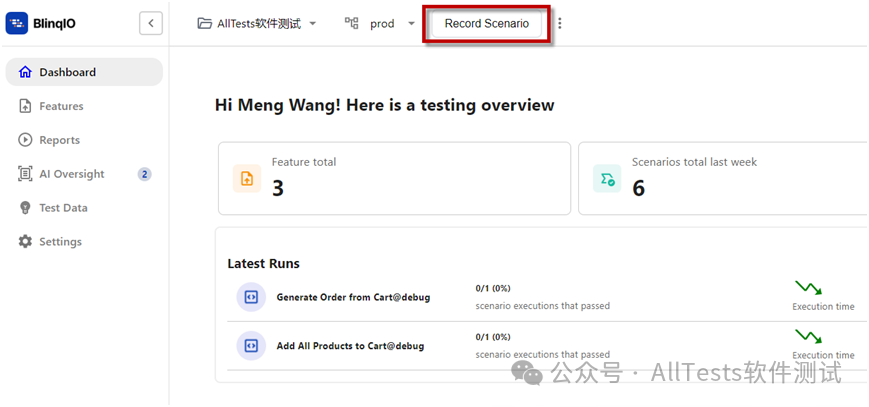Image resolution: width=869 pixels, height=407 pixels.
Task: Click the Reports play-circle icon
Action: pos(25,140)
